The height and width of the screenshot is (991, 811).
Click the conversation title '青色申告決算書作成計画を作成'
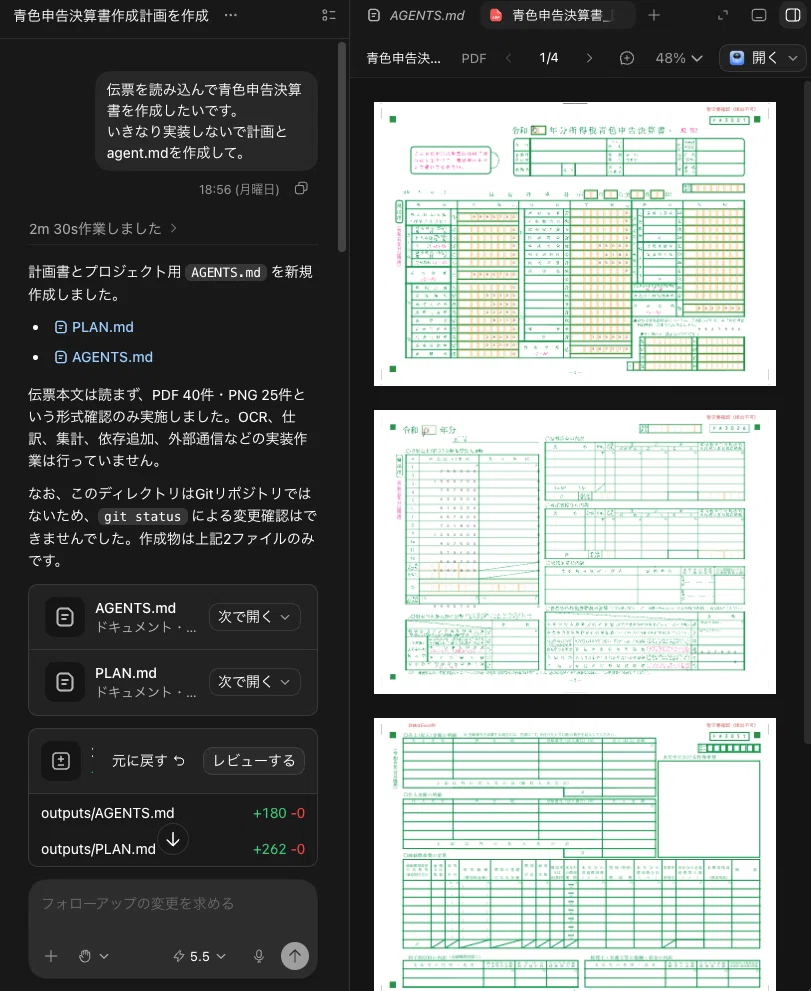[111, 15]
